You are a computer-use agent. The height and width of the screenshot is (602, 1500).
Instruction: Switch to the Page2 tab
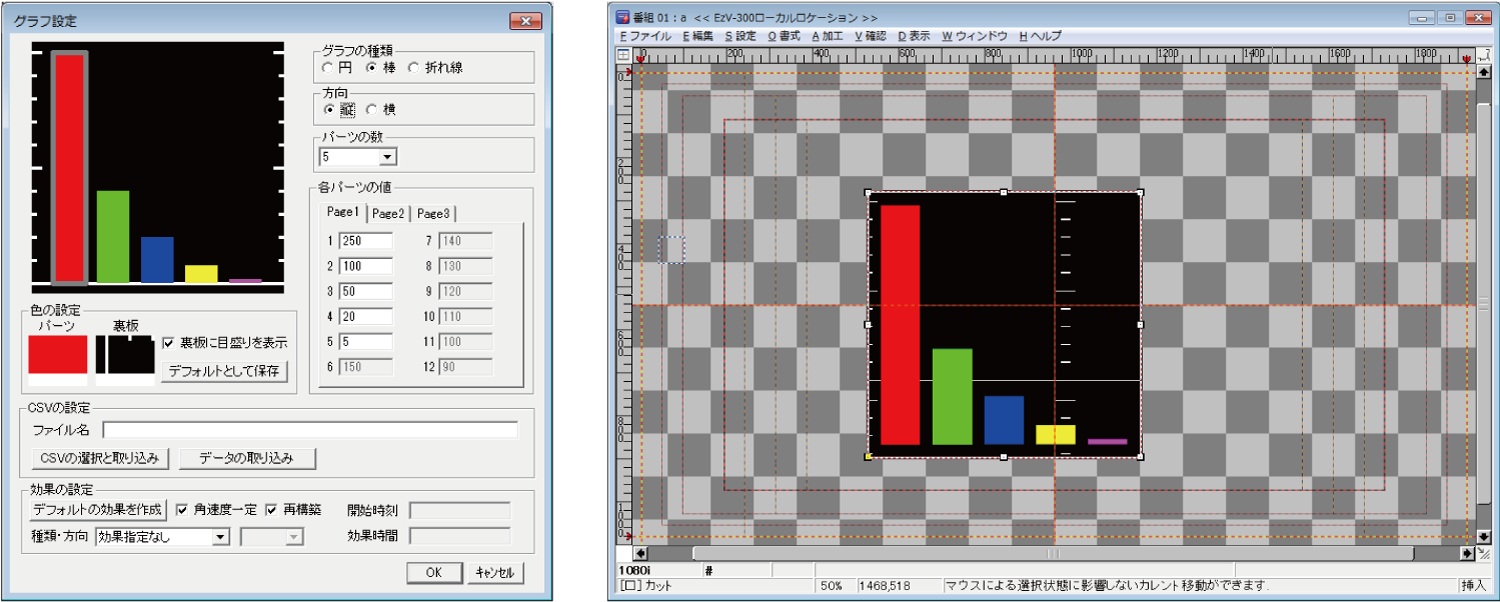pyautogui.click(x=388, y=213)
